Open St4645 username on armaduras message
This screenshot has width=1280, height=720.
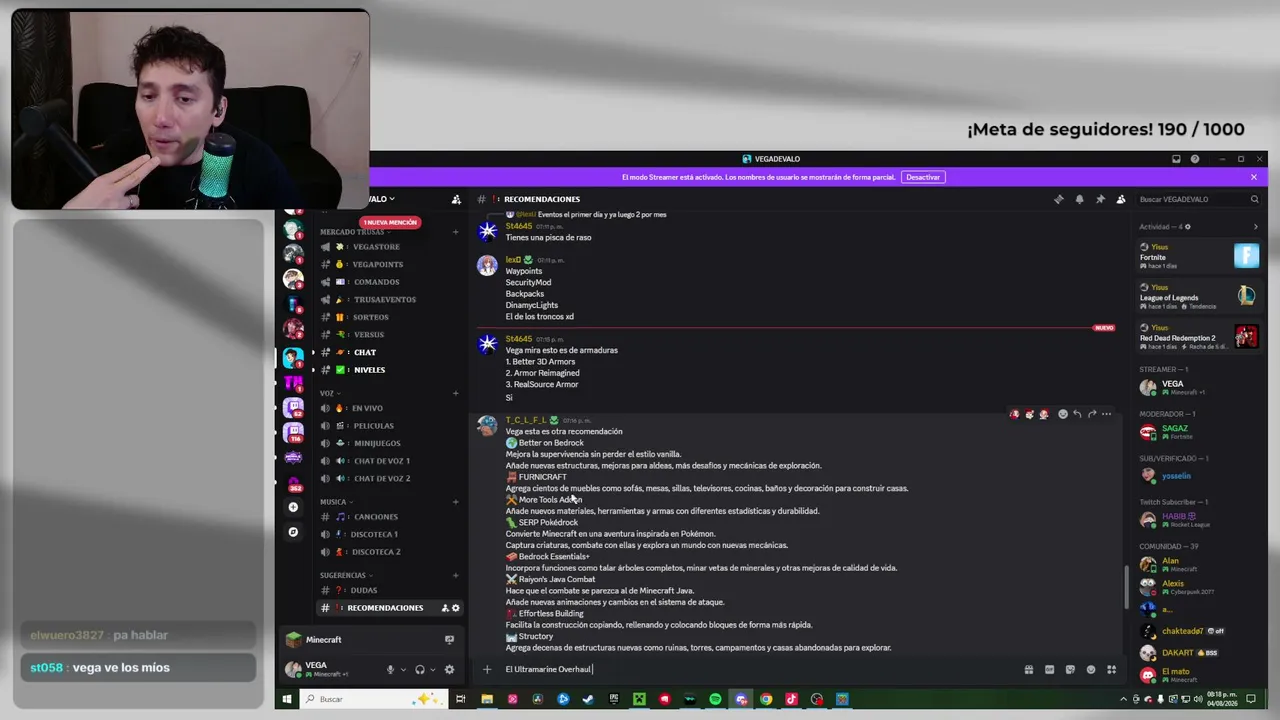[519, 339]
